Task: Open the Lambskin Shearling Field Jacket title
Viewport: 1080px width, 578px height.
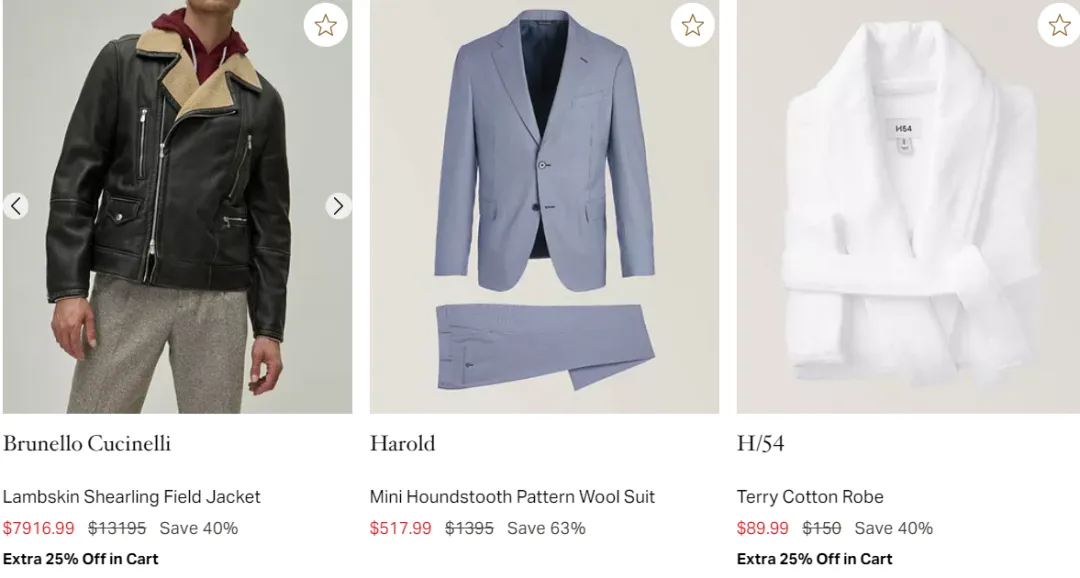Action: [131, 497]
